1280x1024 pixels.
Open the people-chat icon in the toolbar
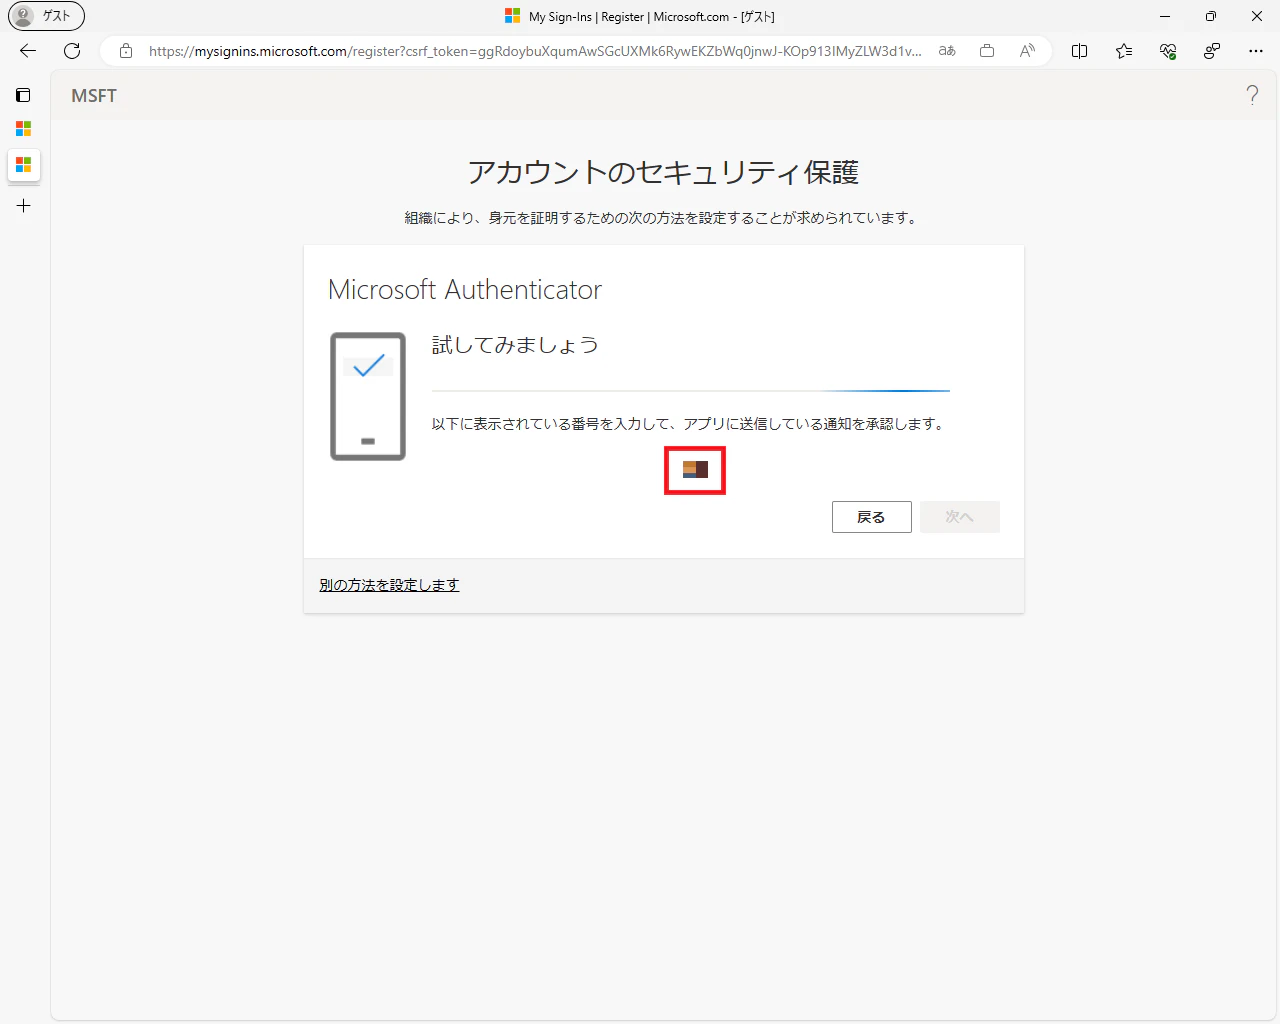[1212, 51]
